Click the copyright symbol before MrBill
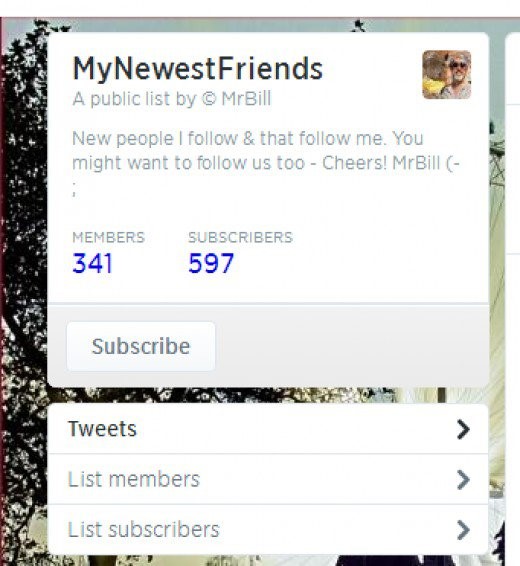 click(209, 99)
